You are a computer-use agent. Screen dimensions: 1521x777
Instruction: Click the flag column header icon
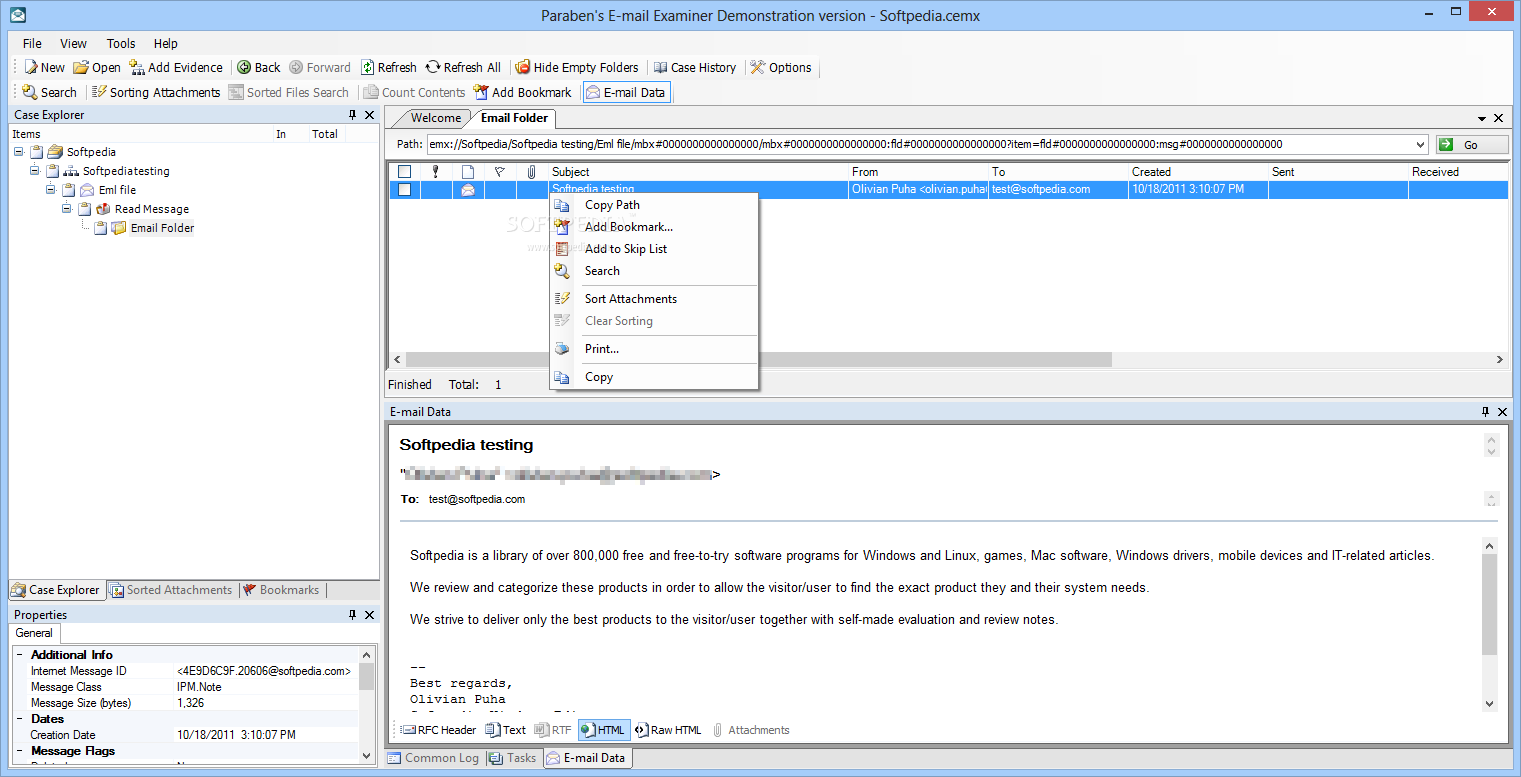[x=500, y=172]
